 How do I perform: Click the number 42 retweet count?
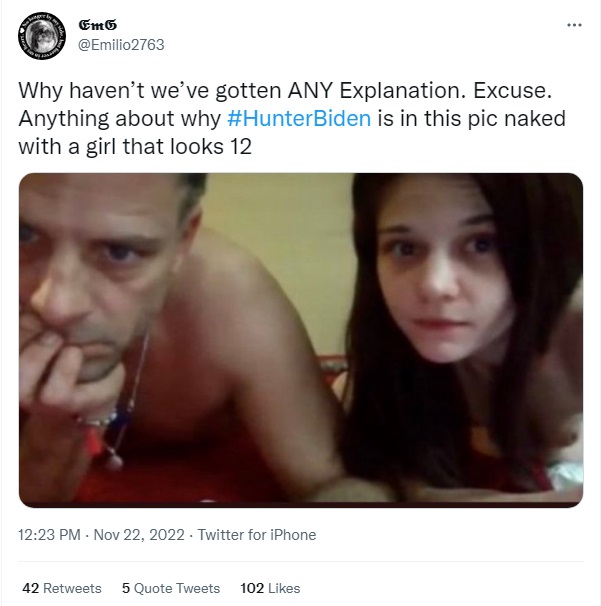(x=31, y=588)
